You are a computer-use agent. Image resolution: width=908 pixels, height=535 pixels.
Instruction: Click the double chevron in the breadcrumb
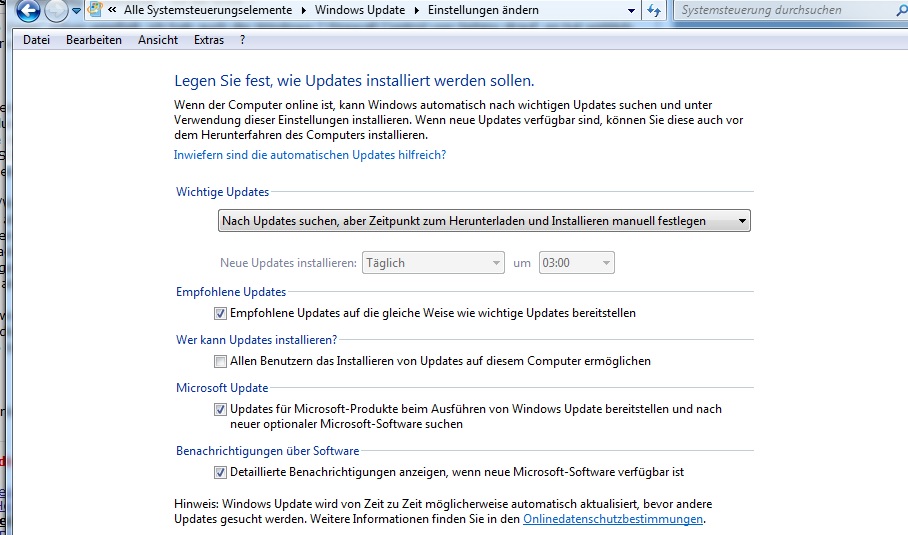click(112, 10)
